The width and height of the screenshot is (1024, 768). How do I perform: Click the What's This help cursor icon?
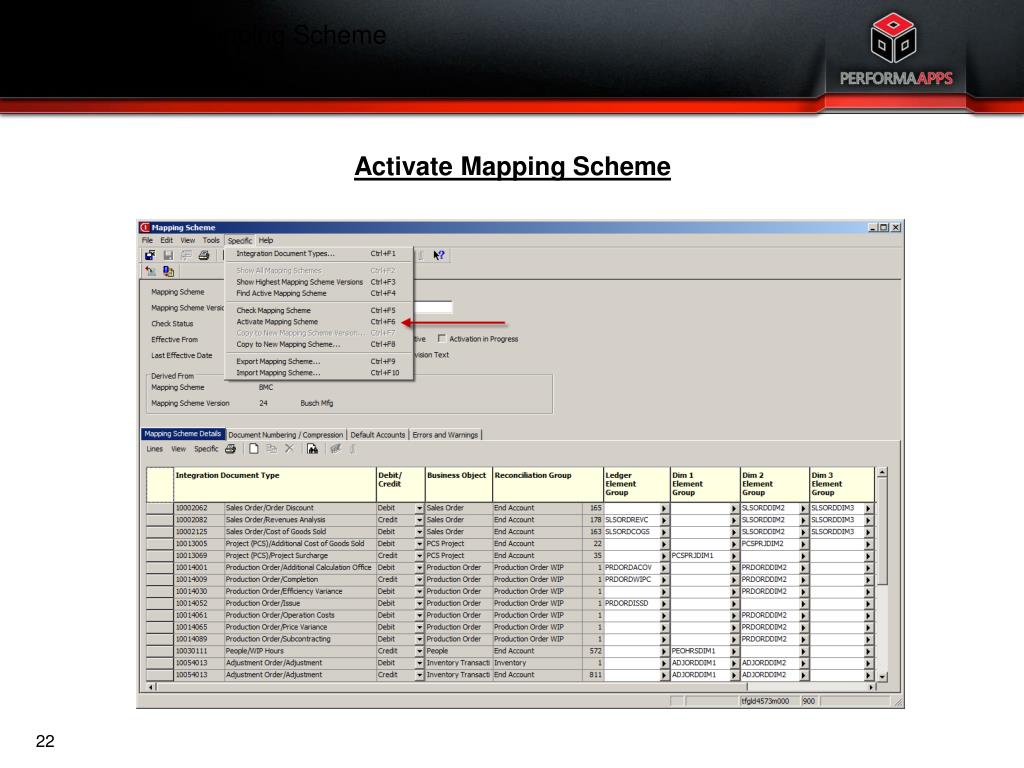(439, 255)
